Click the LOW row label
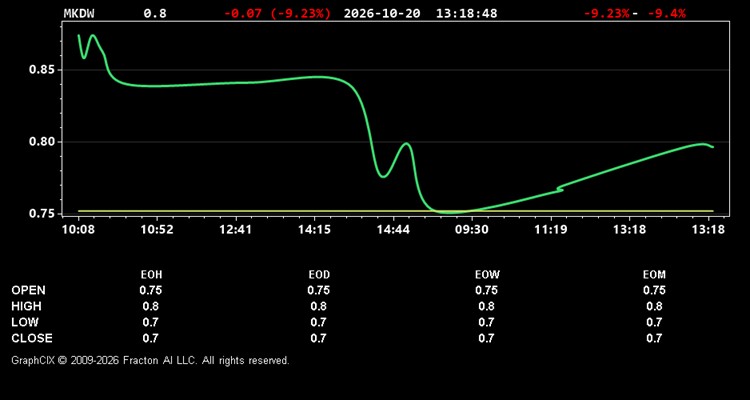The image size is (750, 400). coord(25,322)
